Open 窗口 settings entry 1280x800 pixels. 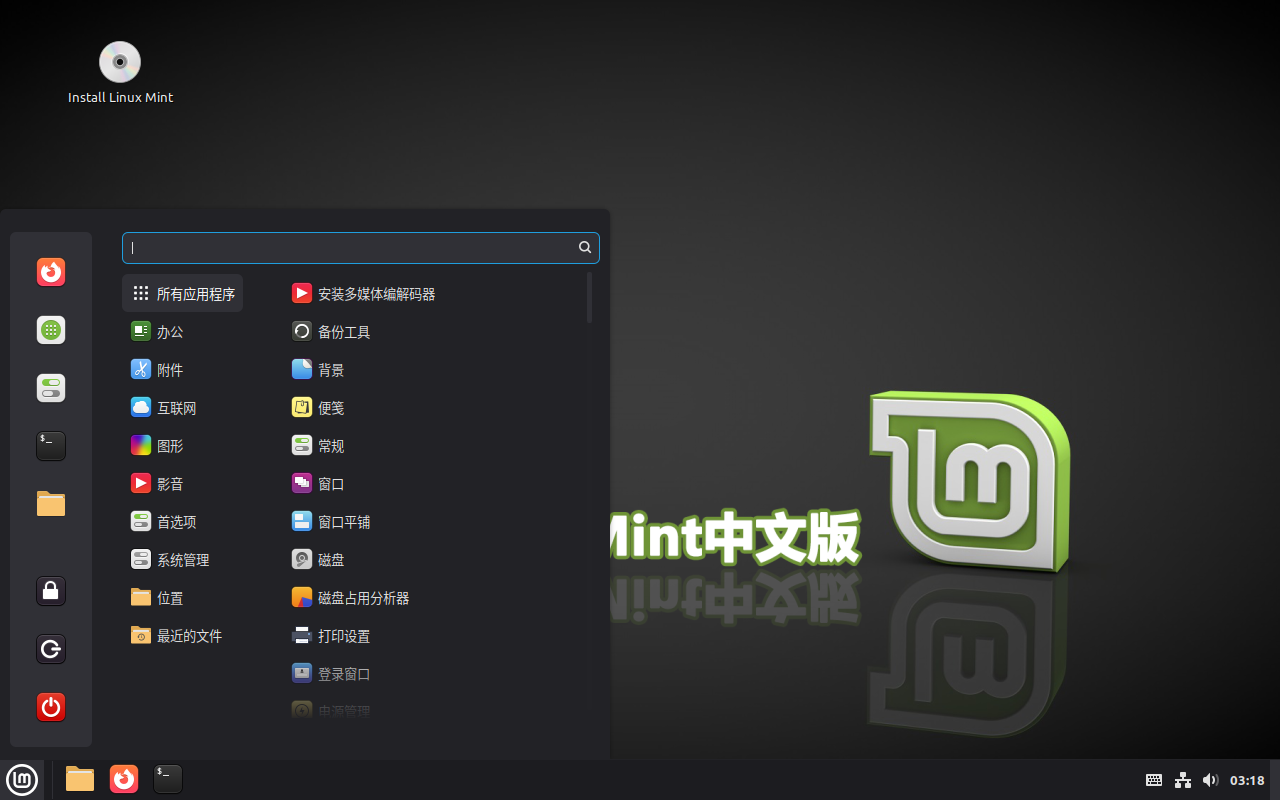click(434, 484)
